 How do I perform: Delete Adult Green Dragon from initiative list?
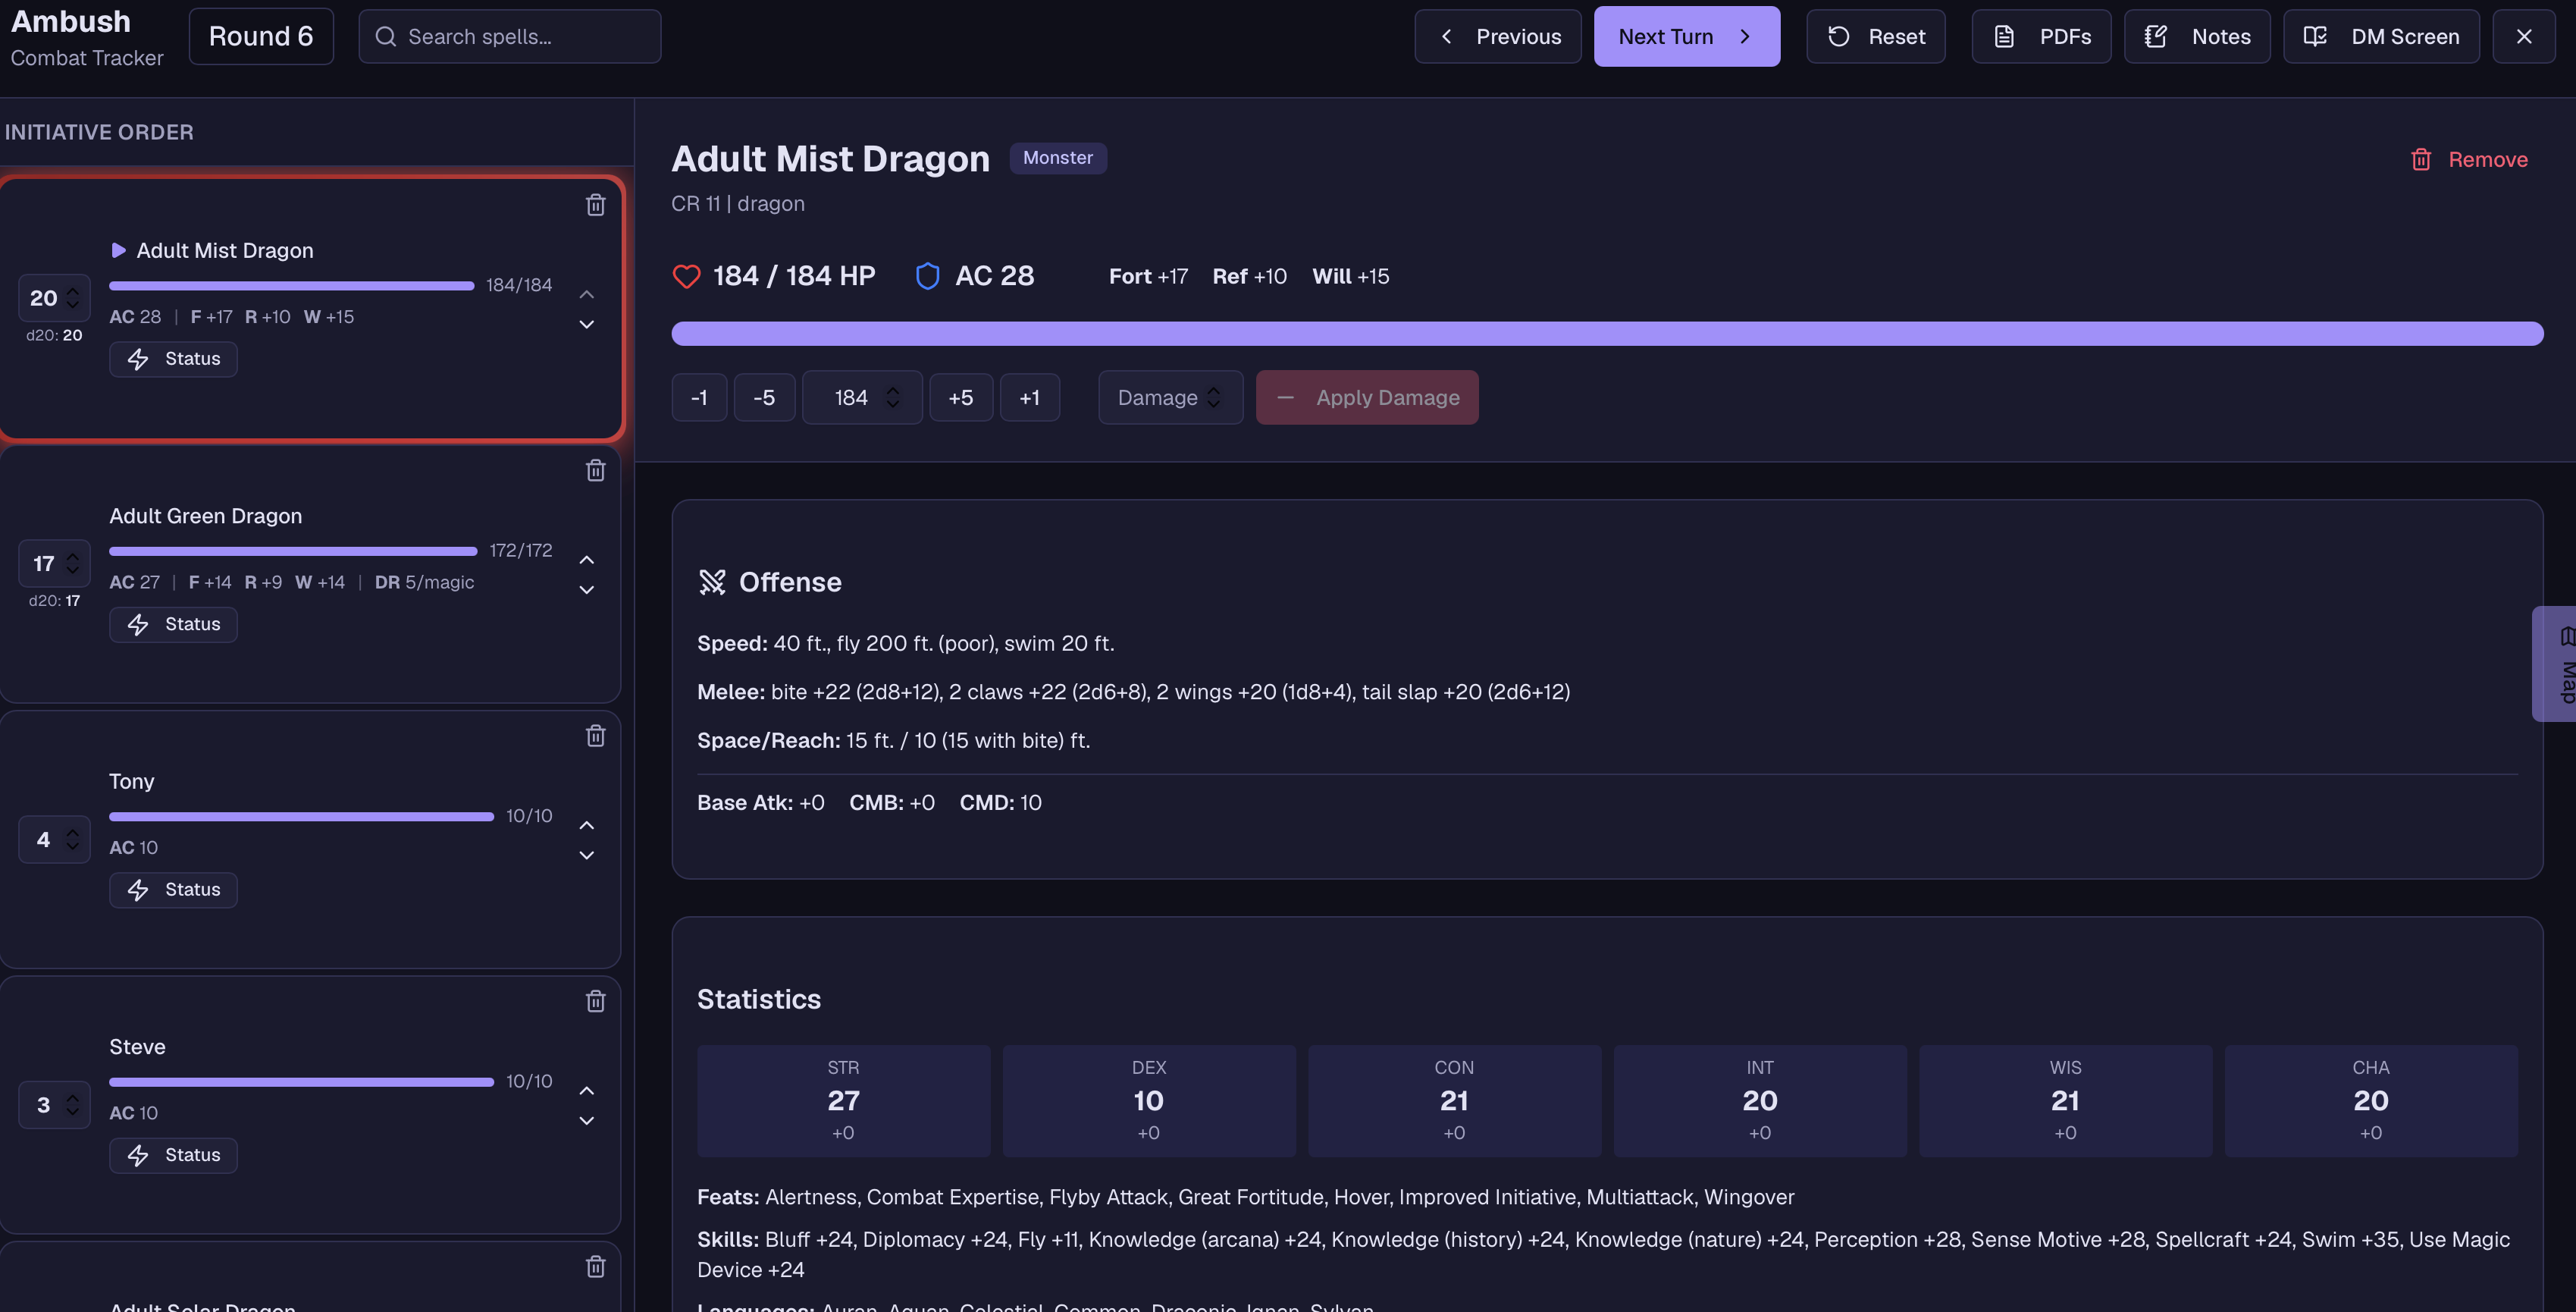click(595, 470)
